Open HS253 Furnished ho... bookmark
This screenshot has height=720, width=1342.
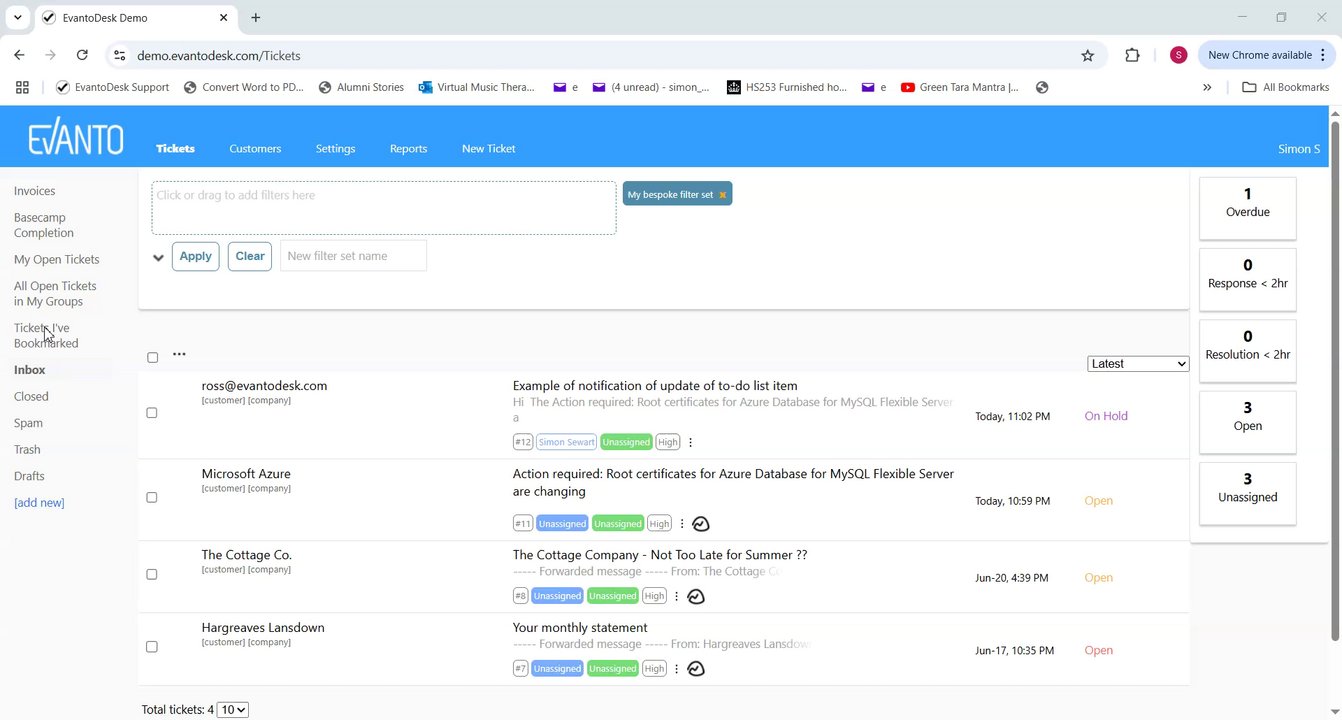pos(787,87)
